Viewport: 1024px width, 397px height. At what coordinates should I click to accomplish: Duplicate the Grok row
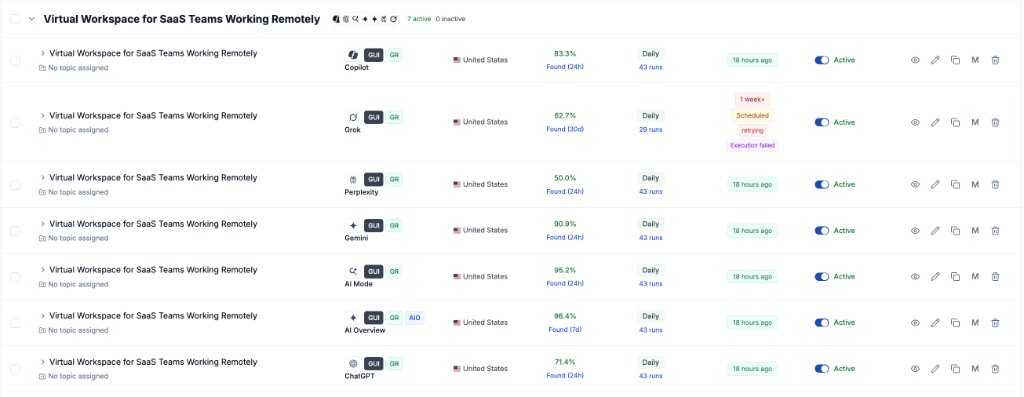point(955,122)
